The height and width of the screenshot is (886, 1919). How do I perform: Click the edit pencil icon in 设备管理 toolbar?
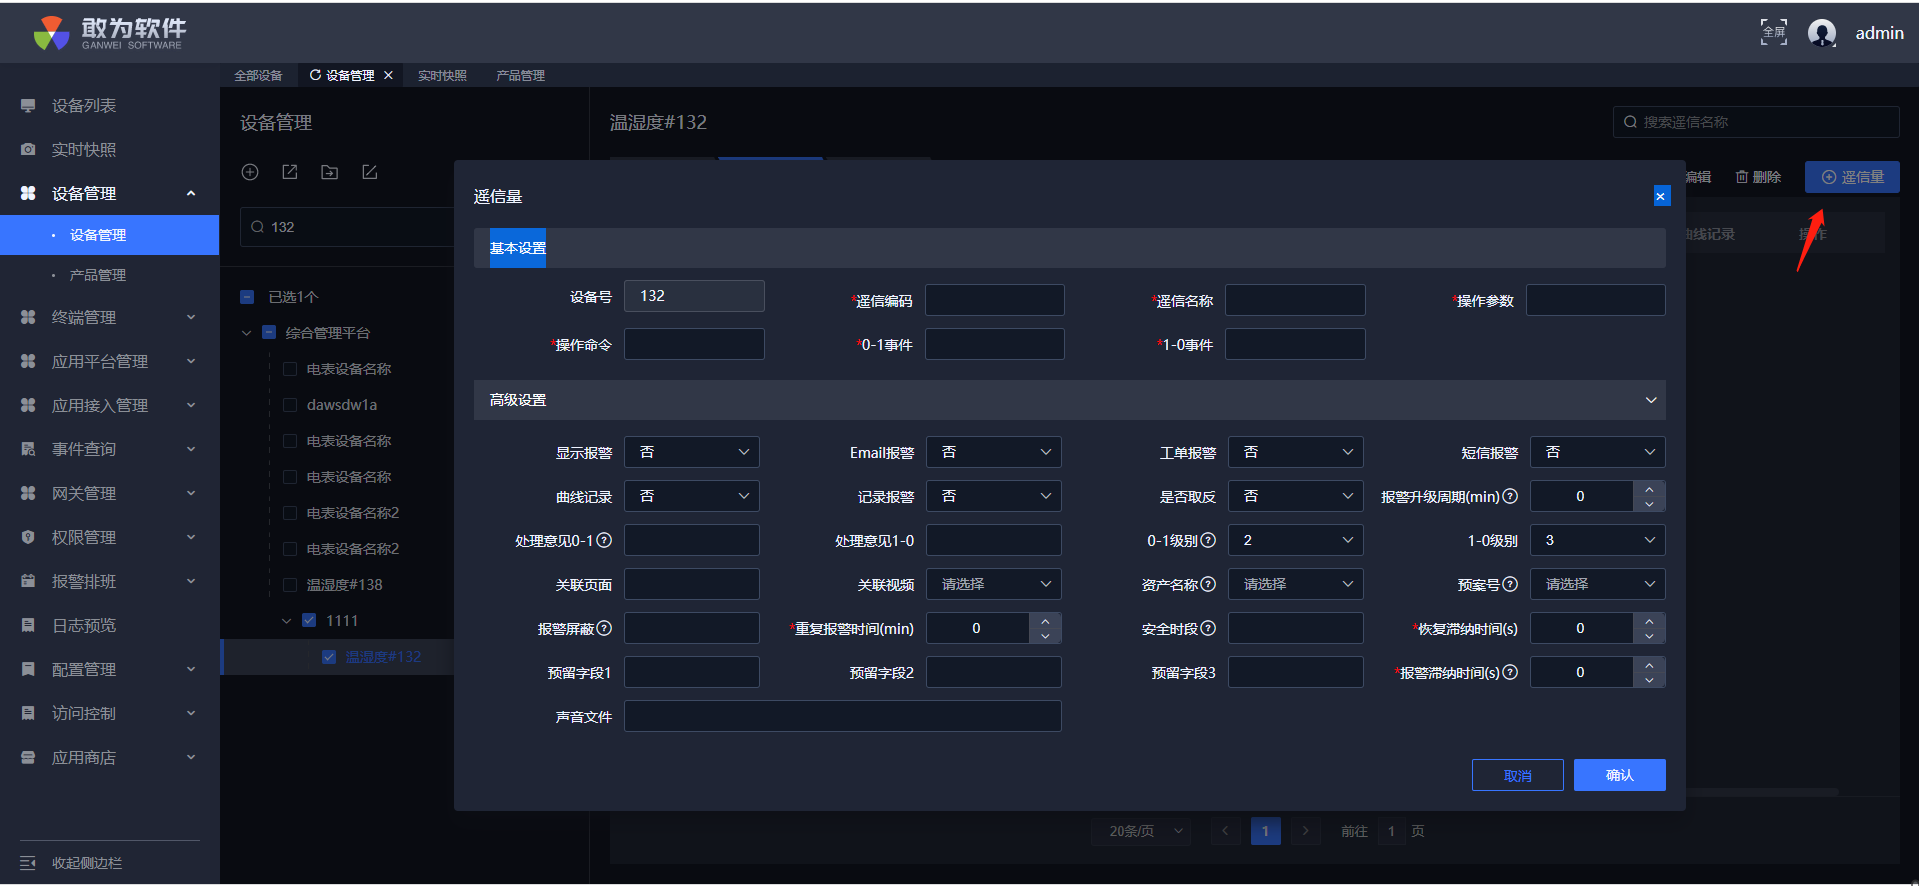(369, 172)
